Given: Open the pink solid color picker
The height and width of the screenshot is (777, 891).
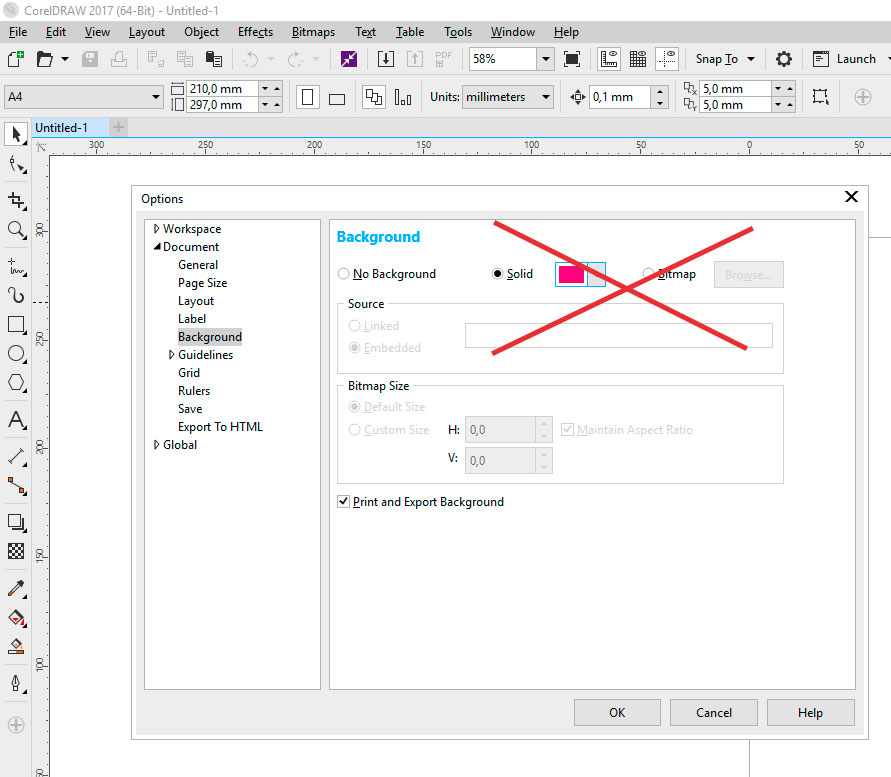Looking at the screenshot, I should pyautogui.click(x=580, y=275).
